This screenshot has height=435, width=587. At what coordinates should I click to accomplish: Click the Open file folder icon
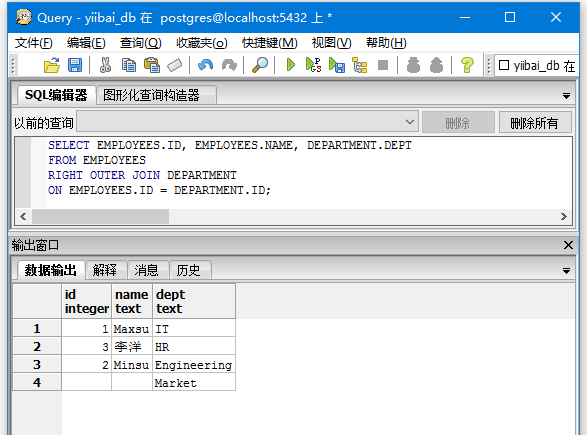(x=52, y=65)
